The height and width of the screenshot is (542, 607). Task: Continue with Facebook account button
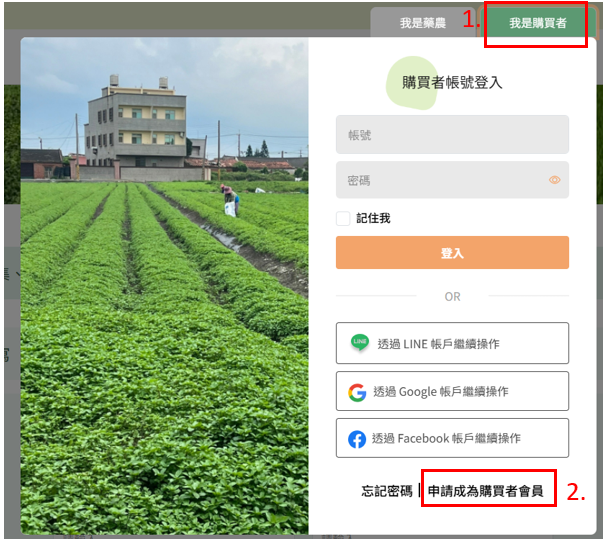point(452,439)
